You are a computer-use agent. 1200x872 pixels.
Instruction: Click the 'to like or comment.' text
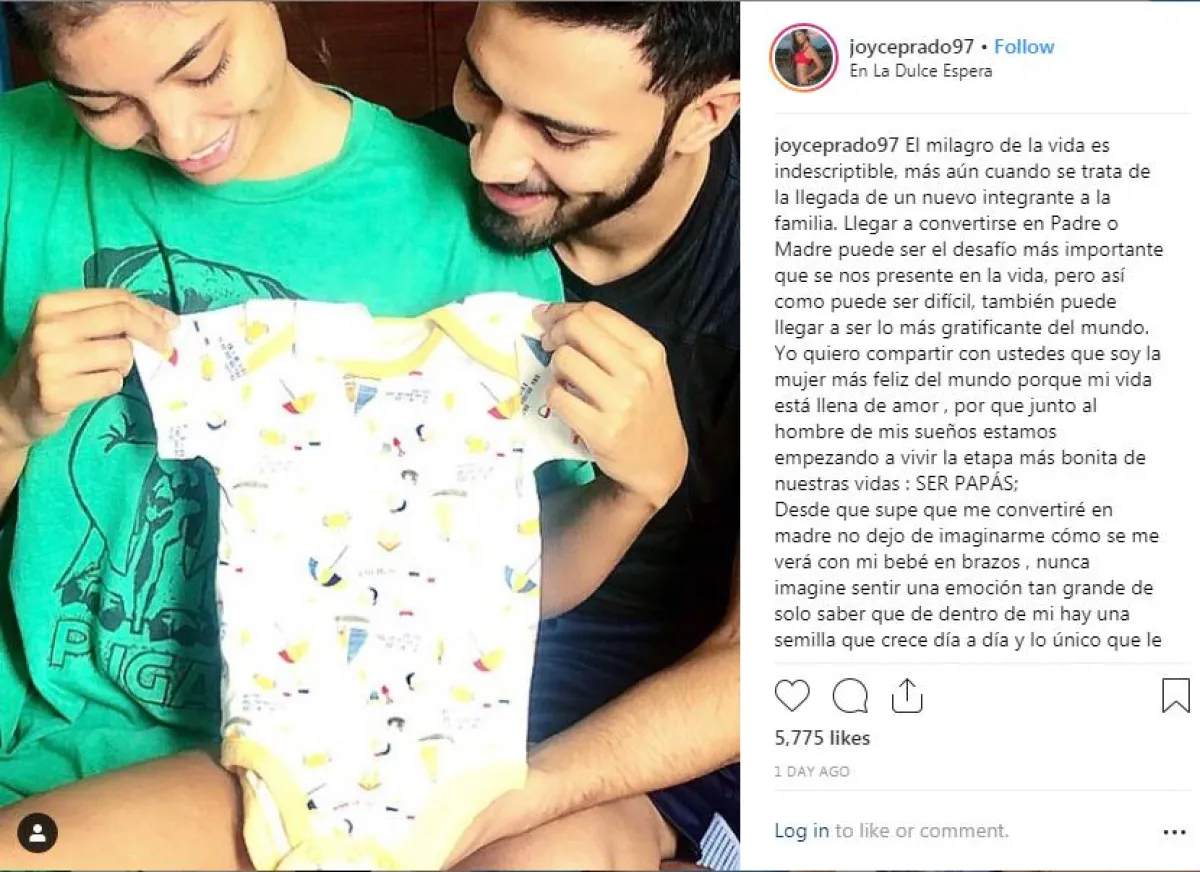pyautogui.click(x=922, y=830)
